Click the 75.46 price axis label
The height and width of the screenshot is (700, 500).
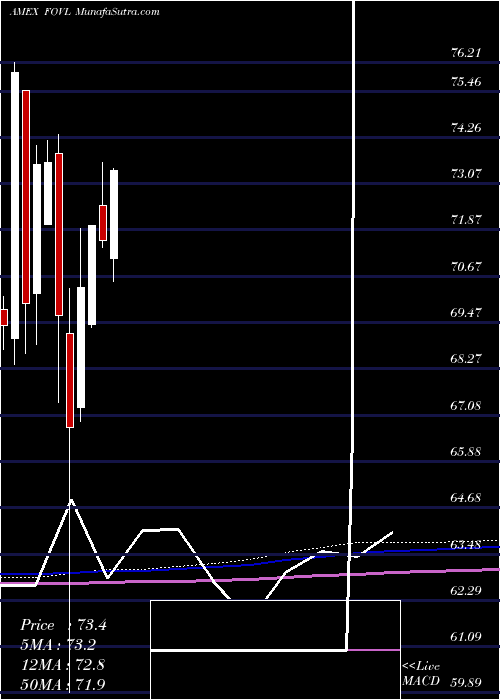coord(466,82)
